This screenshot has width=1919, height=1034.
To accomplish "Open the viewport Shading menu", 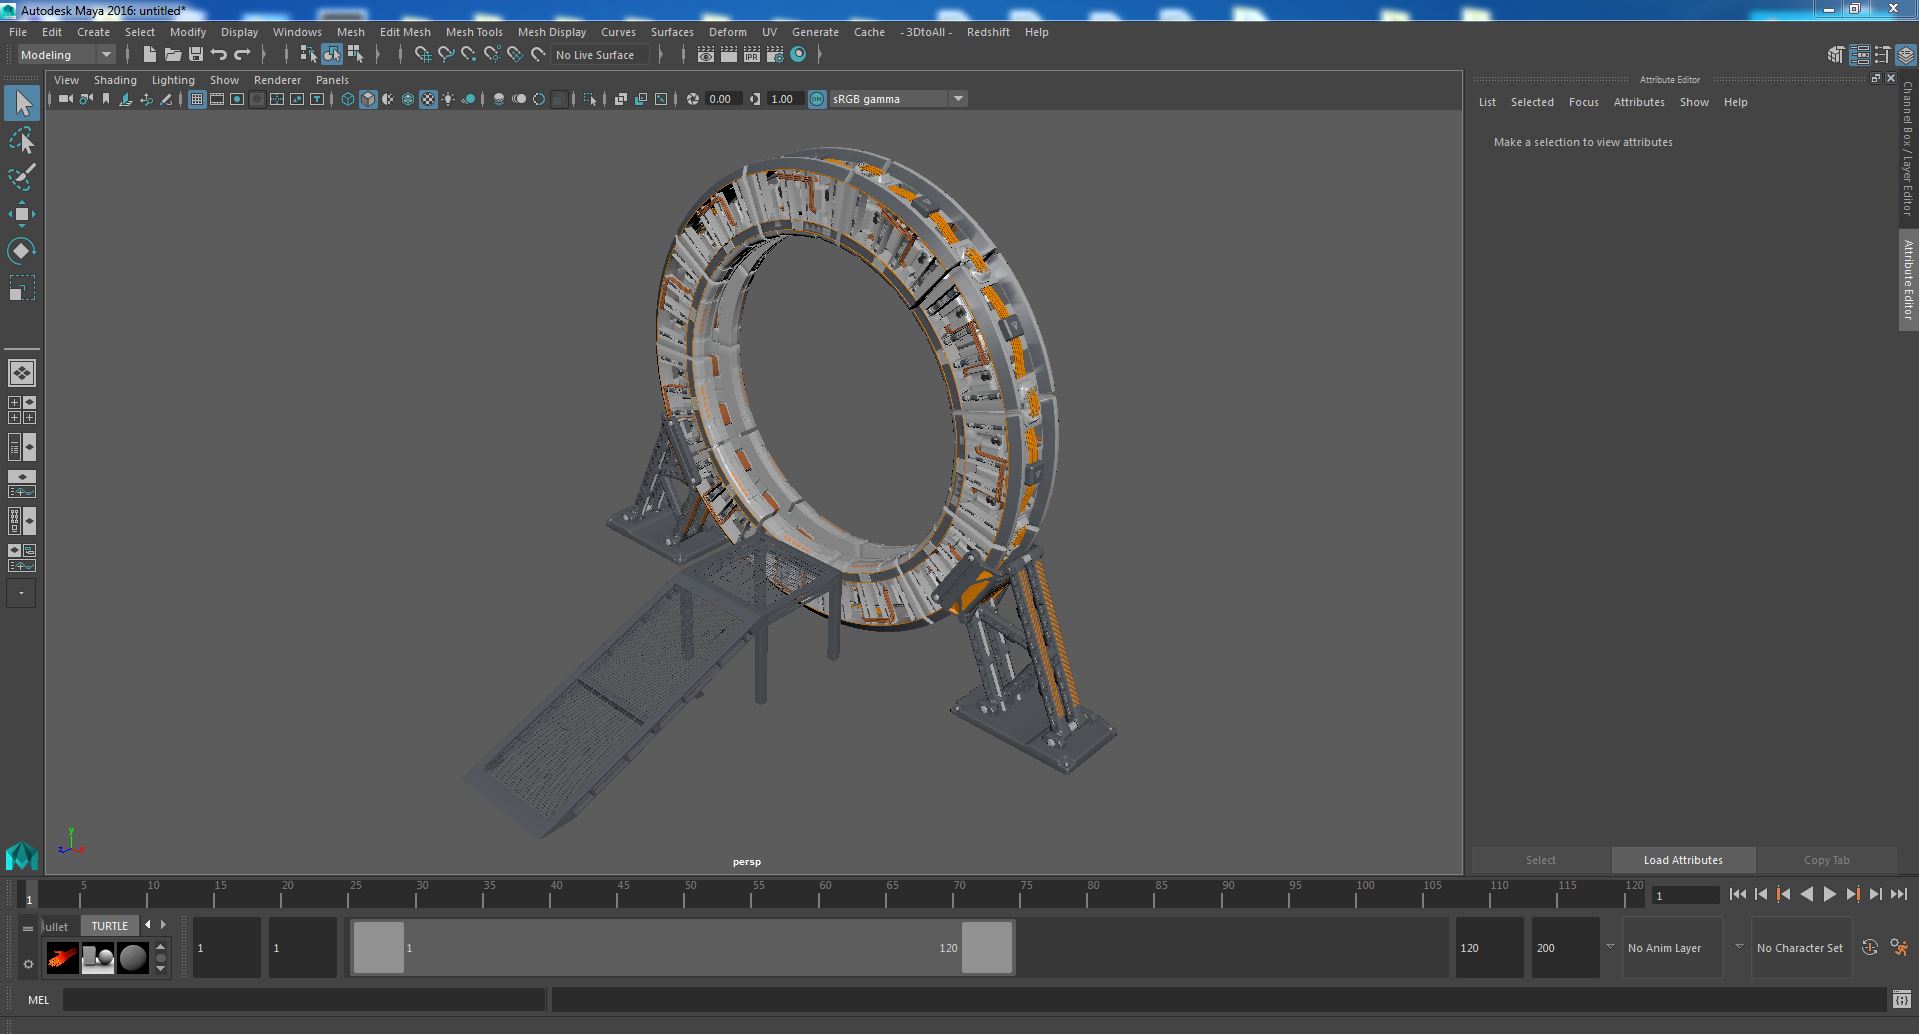I will pos(115,80).
